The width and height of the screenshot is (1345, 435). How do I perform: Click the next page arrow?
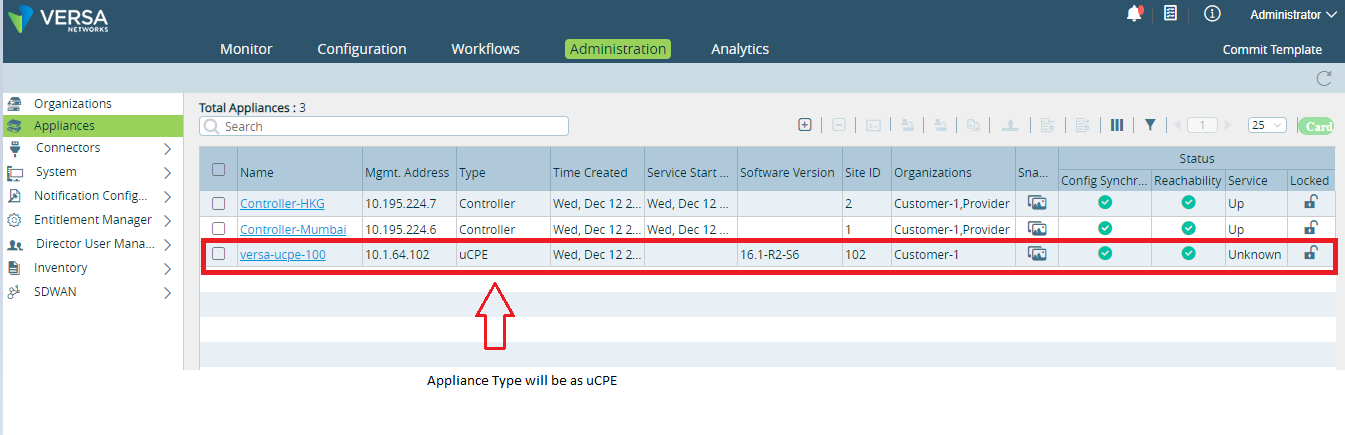pyautogui.click(x=1227, y=125)
